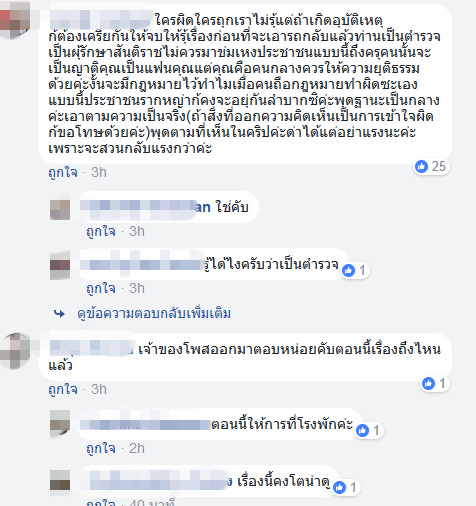Viewport: 476px width, 506px height.
Task: Like the ตอนนี้ให้การที่โรงพักค่ะ reply
Action: (x=101, y=448)
